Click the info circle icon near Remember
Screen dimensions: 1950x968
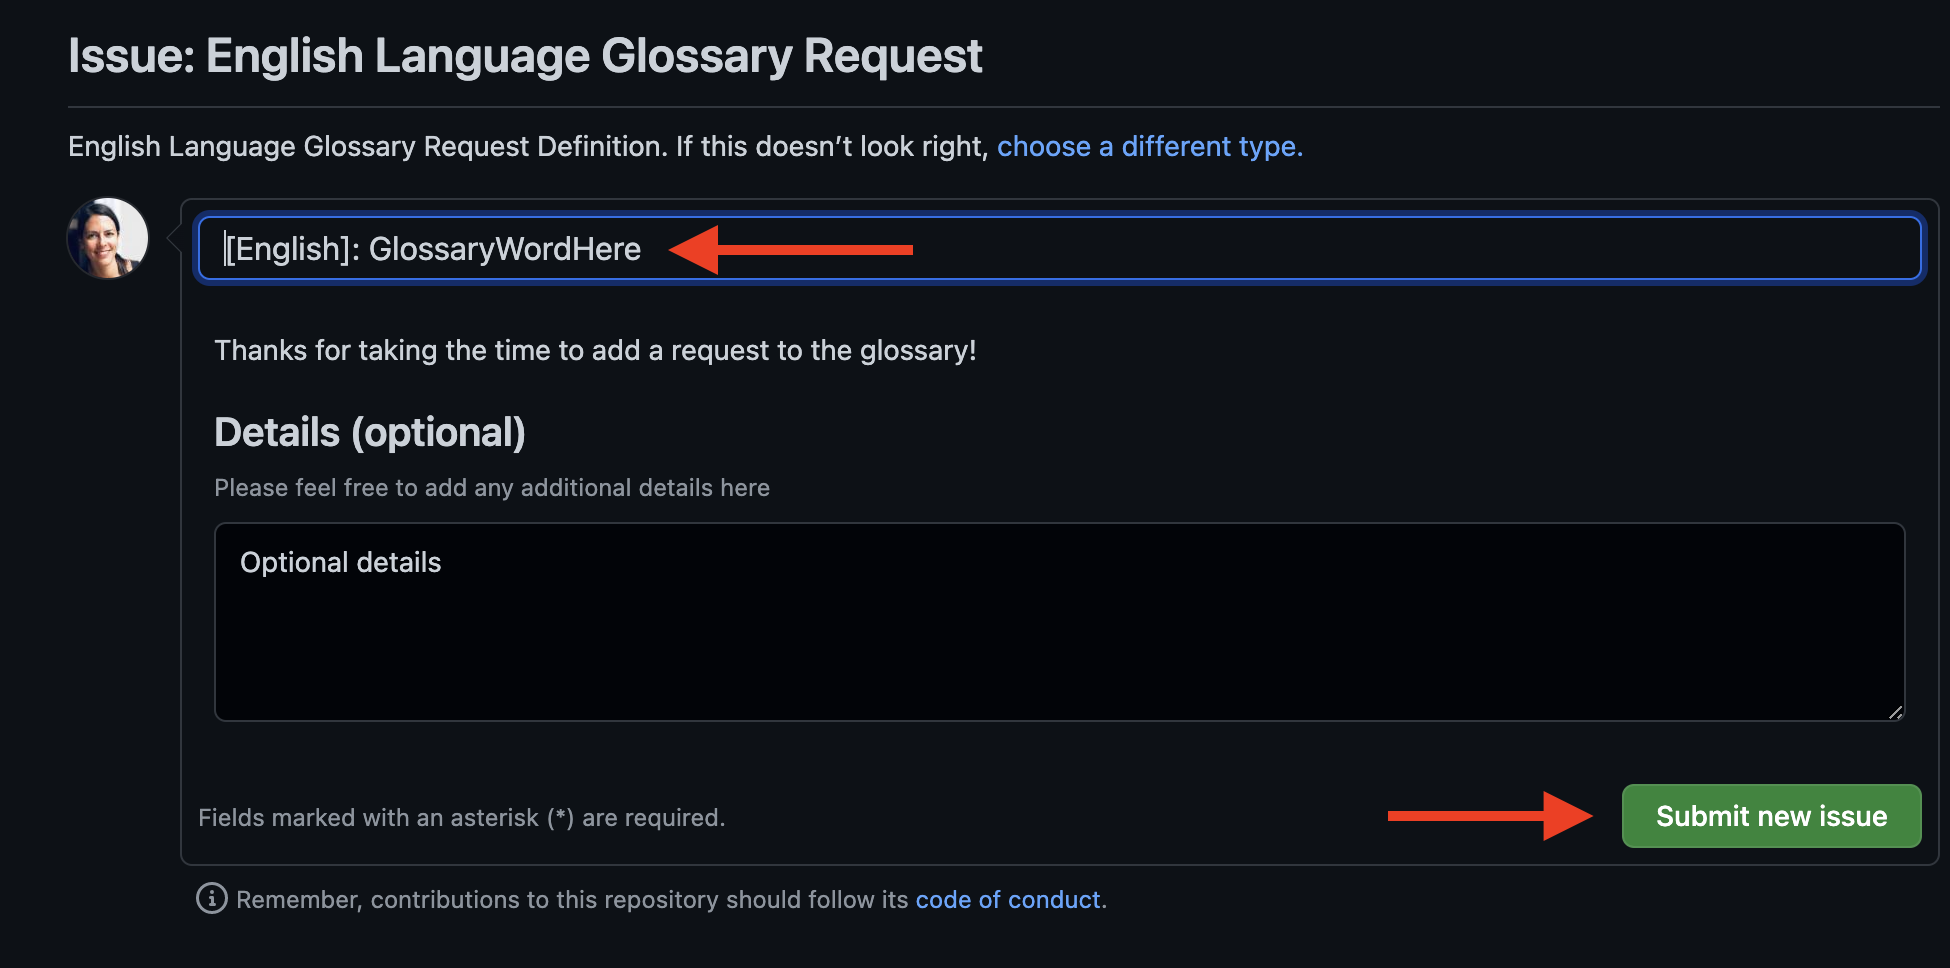coord(211,898)
